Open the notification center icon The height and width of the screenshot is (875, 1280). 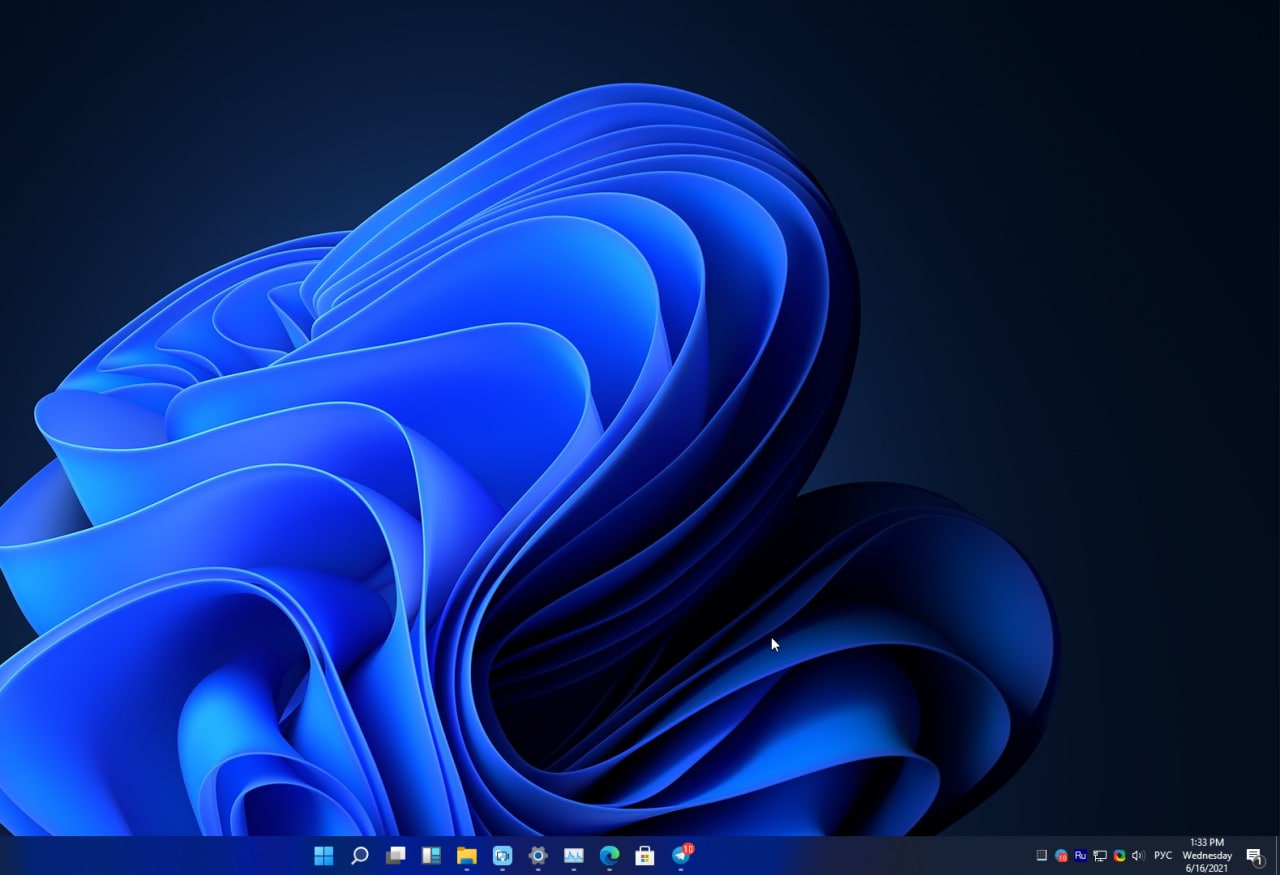click(1254, 856)
